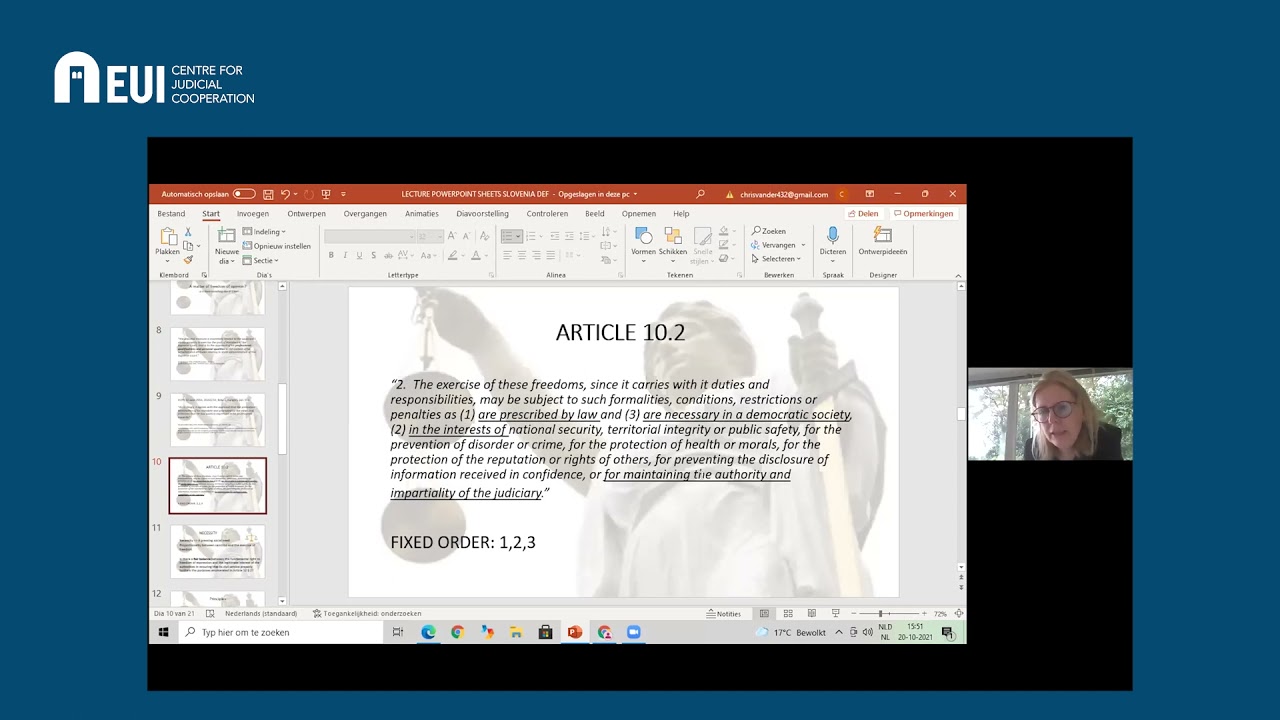
Task: Click the numbered list icon
Action: click(x=533, y=236)
